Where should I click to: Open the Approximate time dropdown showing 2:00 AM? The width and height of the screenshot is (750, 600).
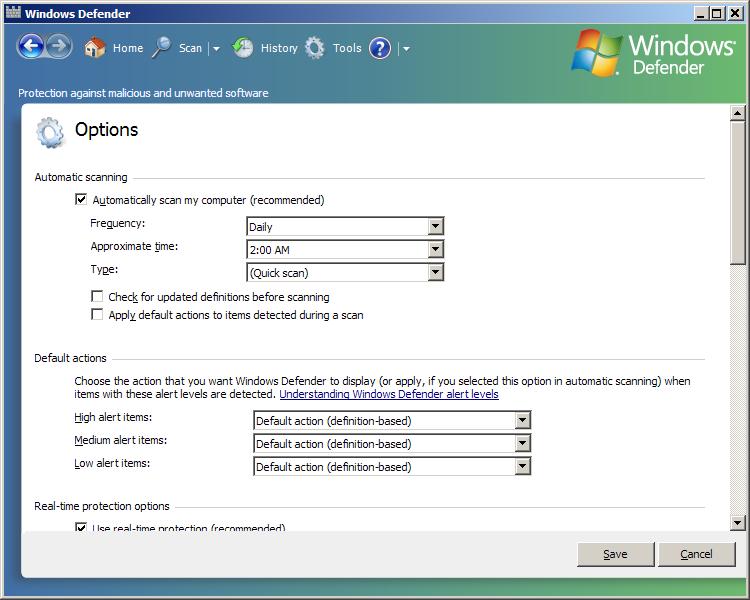(x=345, y=249)
